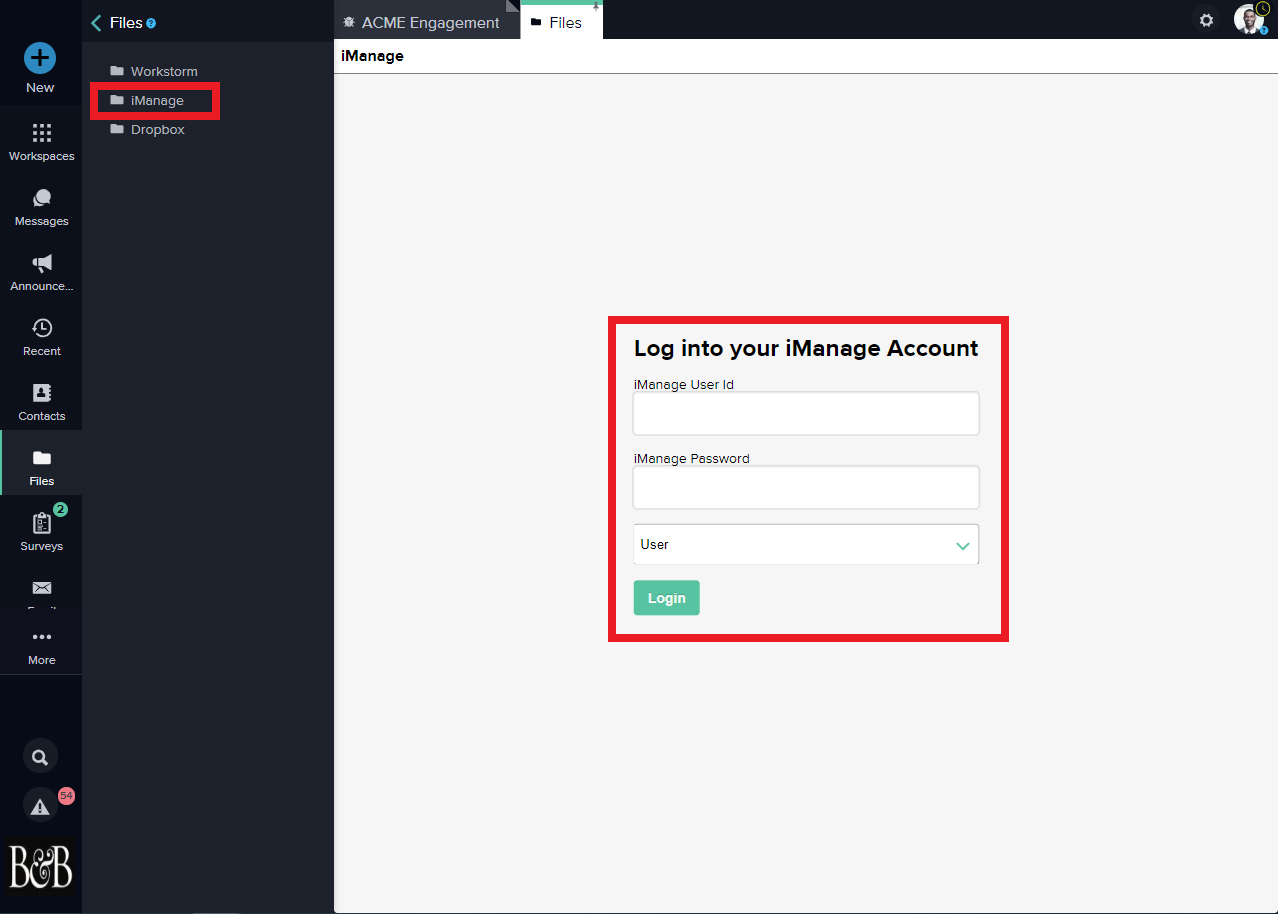Open Announcements megaphone icon
This screenshot has height=914, width=1278.
(x=41, y=263)
